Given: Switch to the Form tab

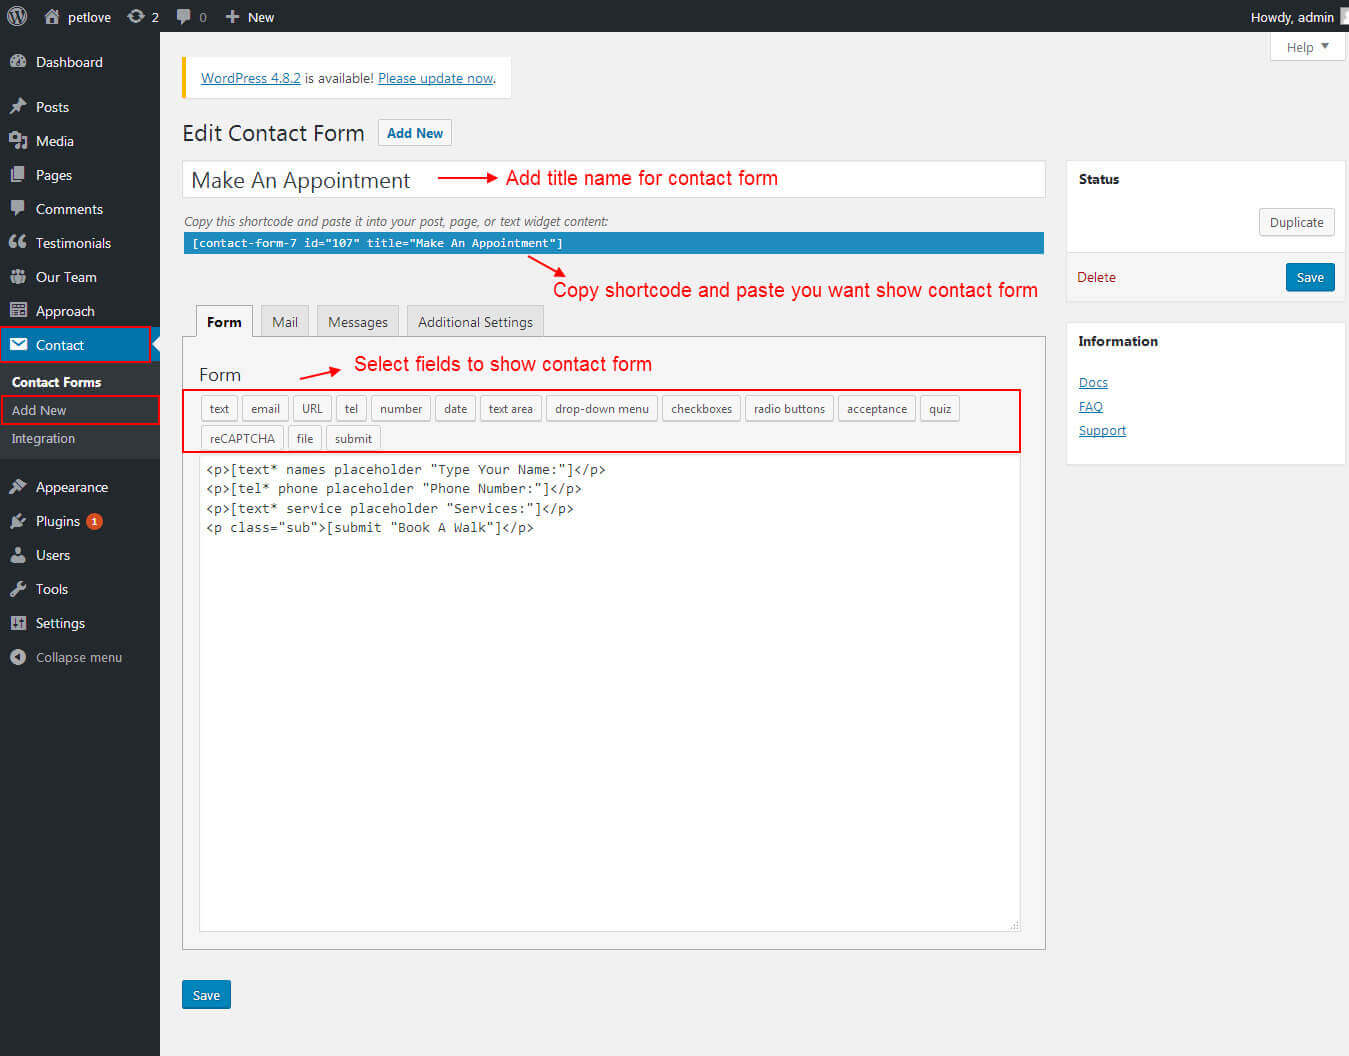Looking at the screenshot, I should [x=224, y=322].
